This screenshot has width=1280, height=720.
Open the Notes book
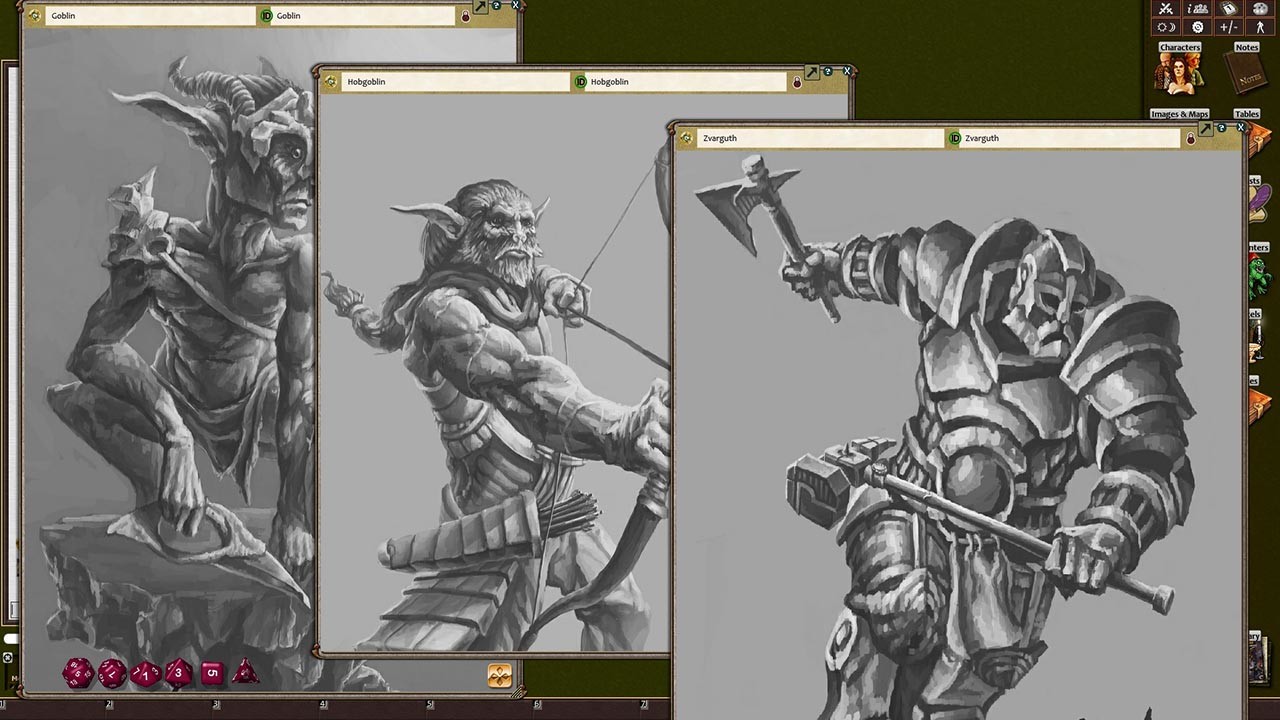1246,75
